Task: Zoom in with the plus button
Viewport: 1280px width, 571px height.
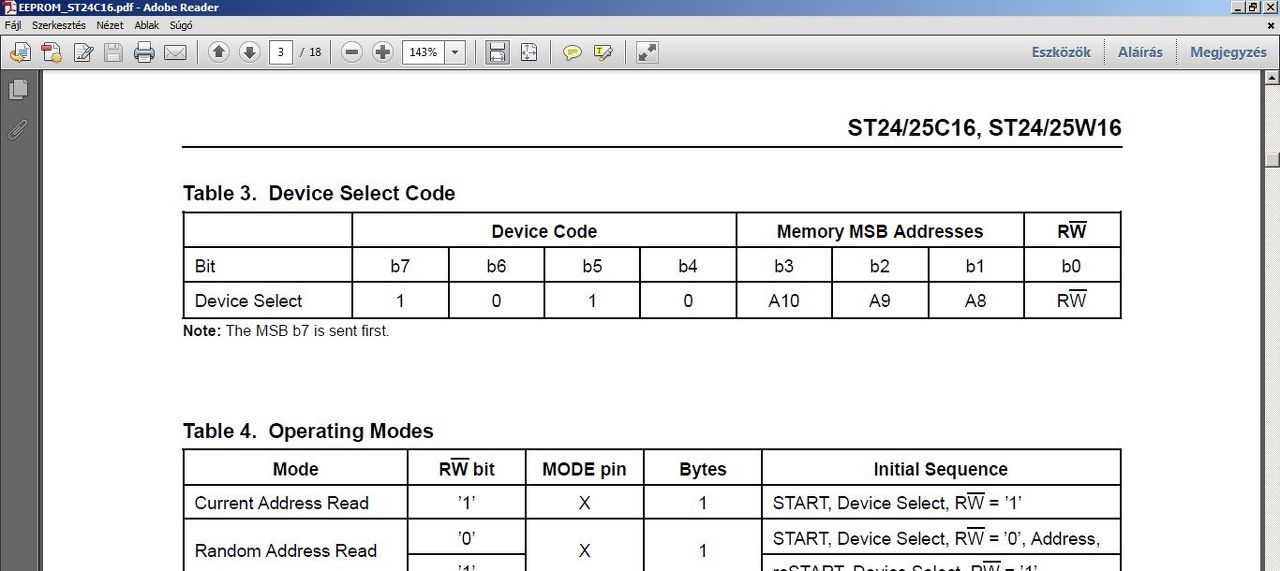Action: pyautogui.click(x=382, y=52)
